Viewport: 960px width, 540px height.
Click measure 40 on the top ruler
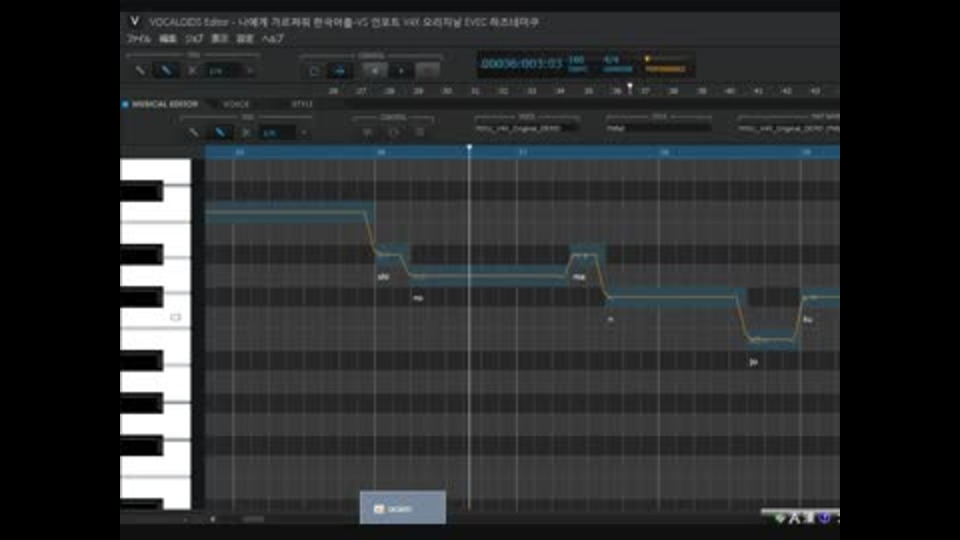click(x=729, y=91)
